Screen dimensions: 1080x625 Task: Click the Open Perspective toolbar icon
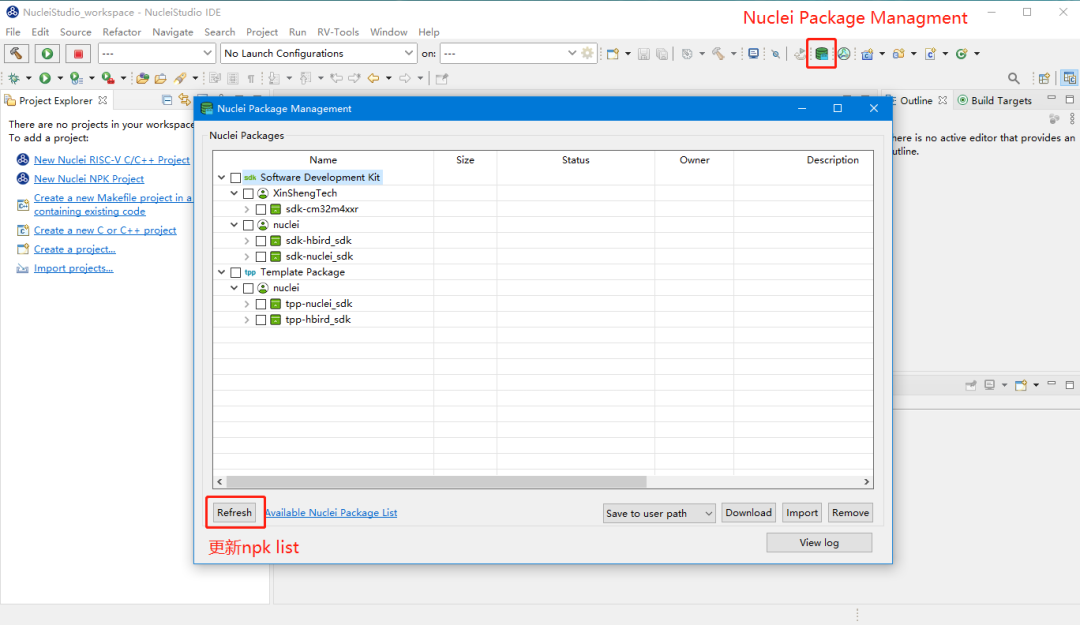click(1044, 78)
